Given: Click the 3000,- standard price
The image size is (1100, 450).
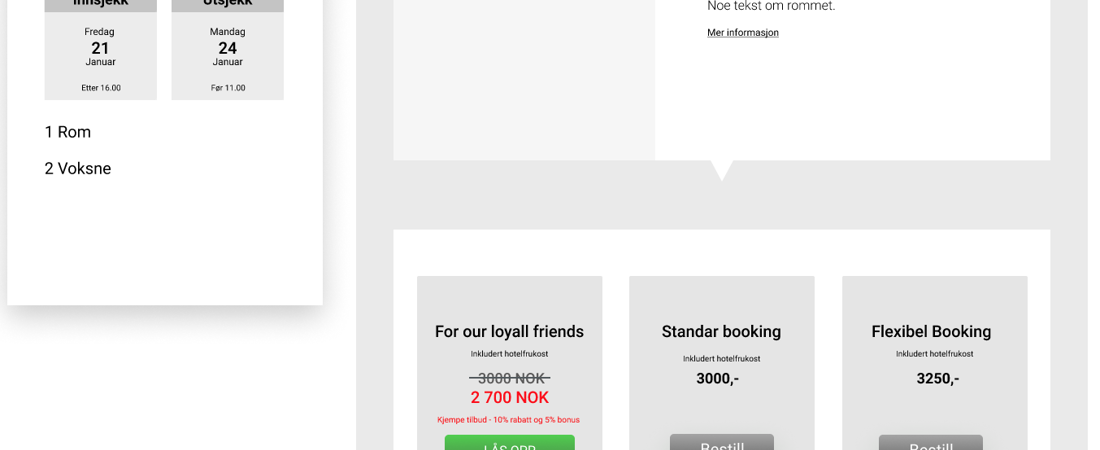Looking at the screenshot, I should (717, 379).
